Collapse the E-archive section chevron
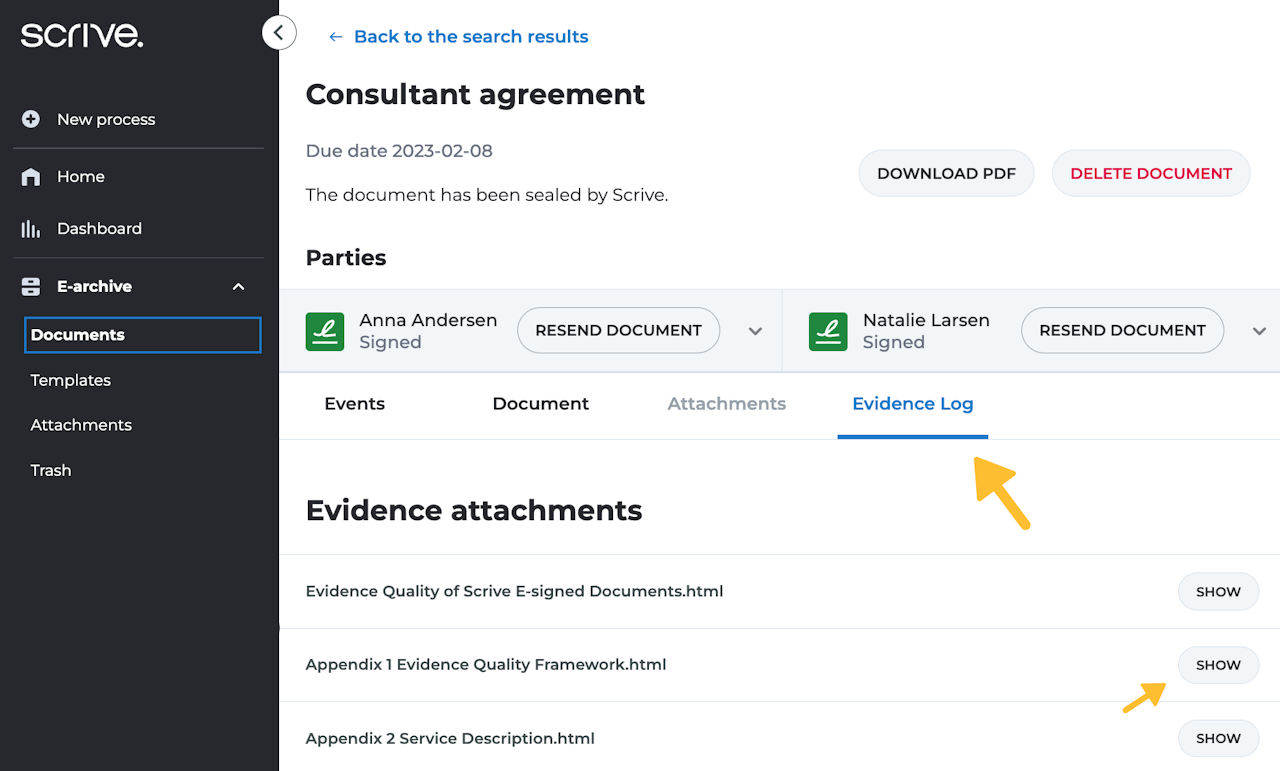The image size is (1280, 771). (x=238, y=287)
